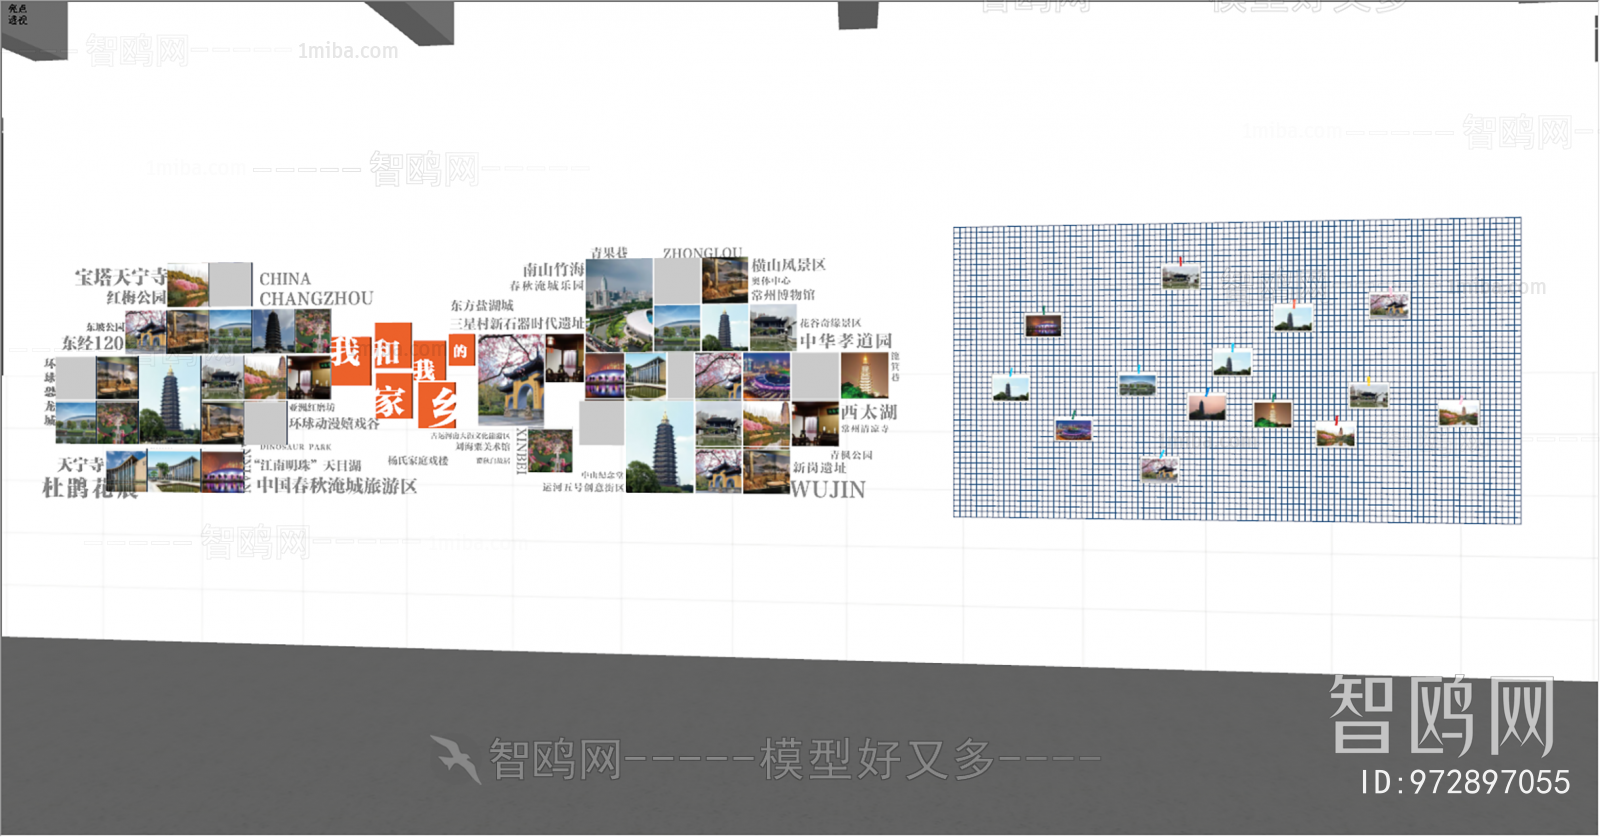Select the 红梅公园 label
Screen dimensions: 1600x837
tap(136, 297)
